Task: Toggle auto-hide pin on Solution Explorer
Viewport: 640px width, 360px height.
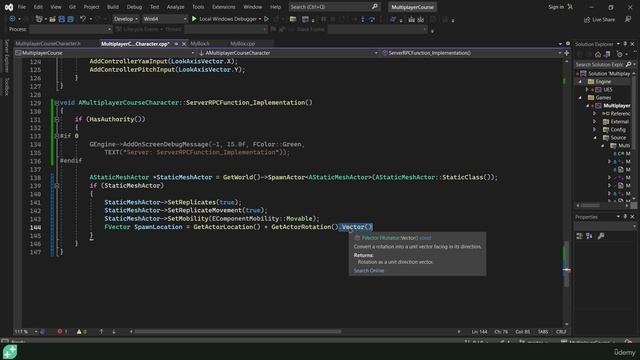Action: pyautogui.click(x=625, y=44)
